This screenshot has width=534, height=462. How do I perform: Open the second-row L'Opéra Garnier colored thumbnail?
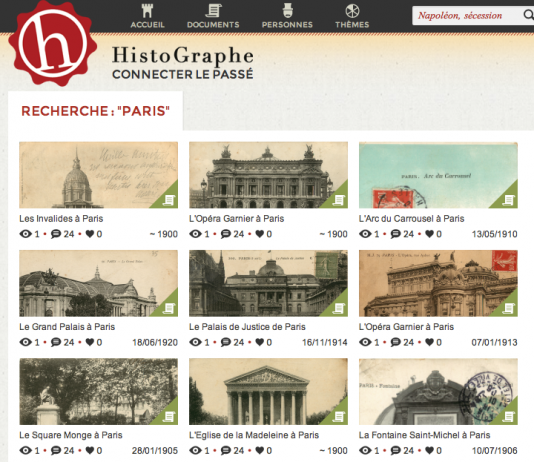tap(438, 283)
